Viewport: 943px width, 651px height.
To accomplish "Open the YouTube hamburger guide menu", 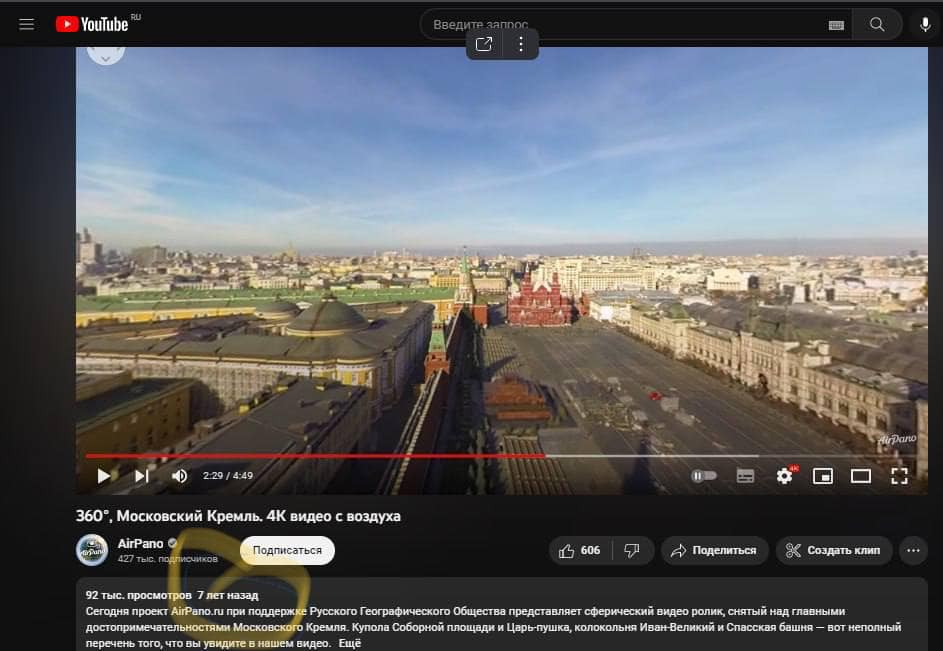I will pos(26,24).
